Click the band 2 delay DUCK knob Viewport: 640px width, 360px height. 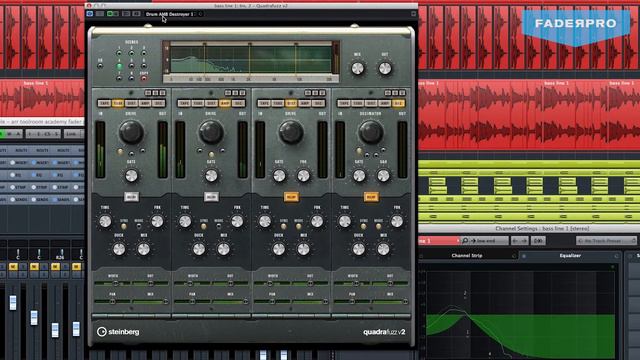tap(199, 249)
